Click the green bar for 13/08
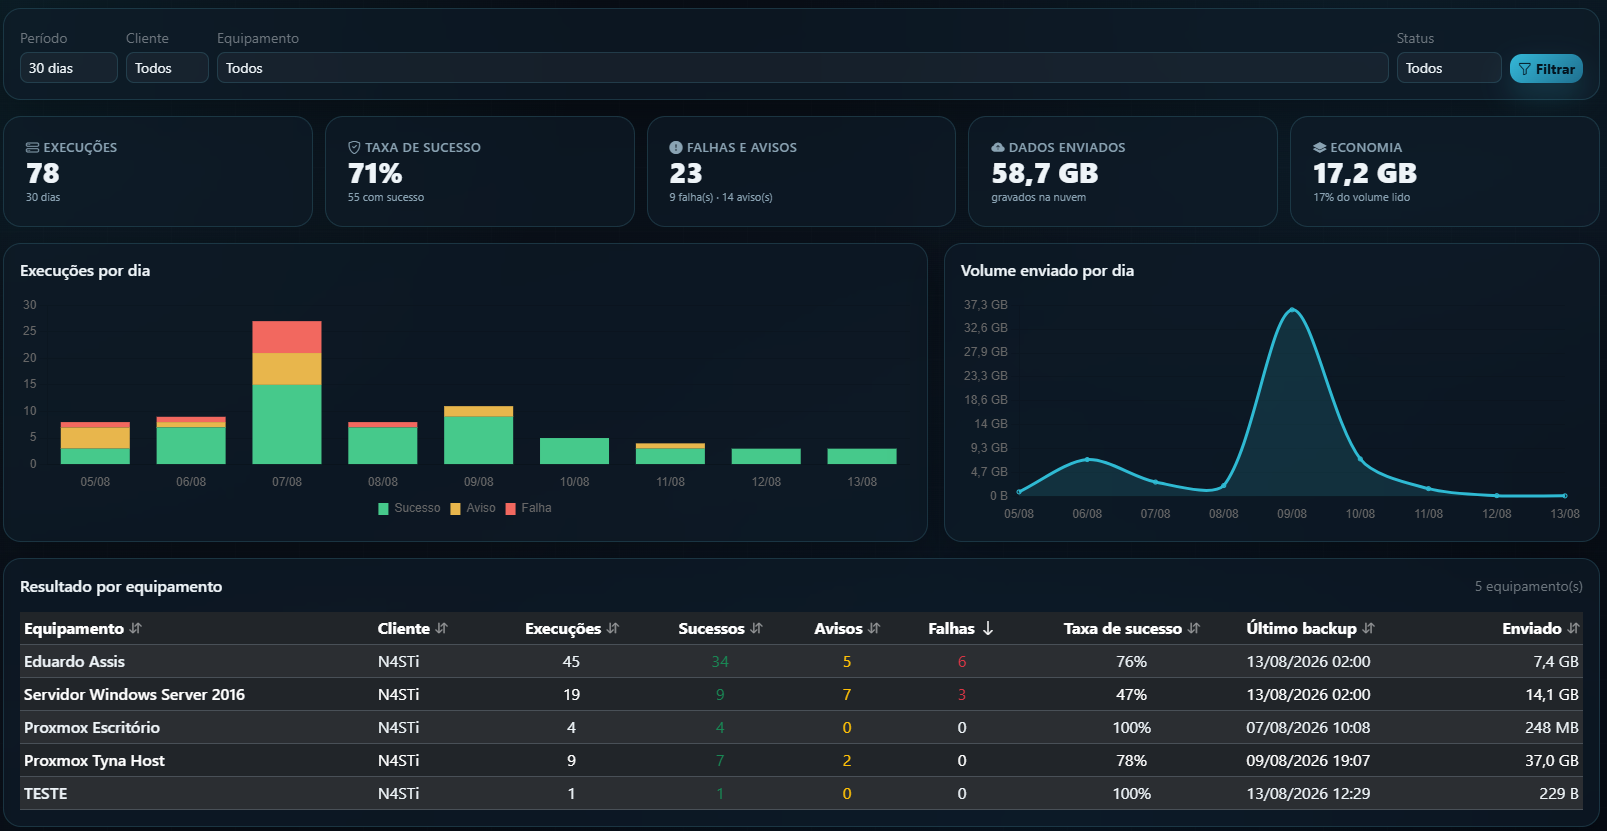Screen dimensions: 1607x831 click(862, 456)
